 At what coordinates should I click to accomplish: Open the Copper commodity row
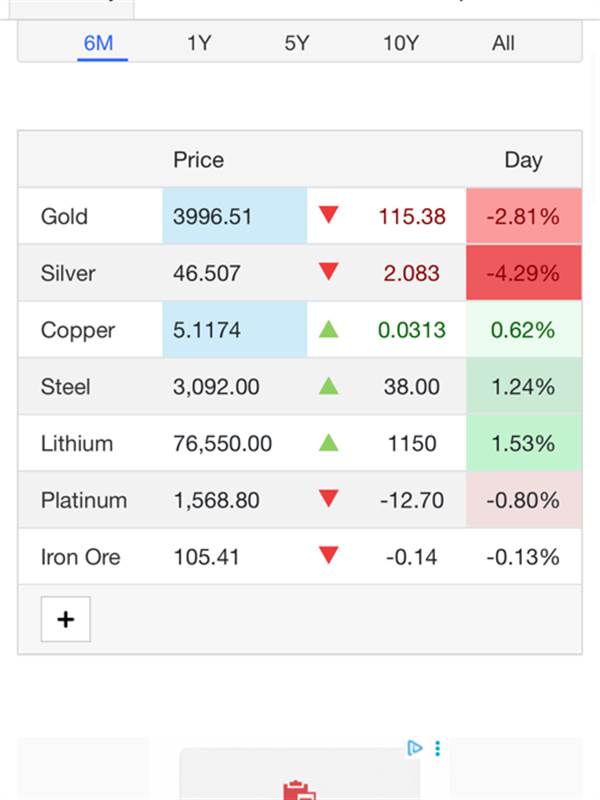pyautogui.click(x=77, y=330)
